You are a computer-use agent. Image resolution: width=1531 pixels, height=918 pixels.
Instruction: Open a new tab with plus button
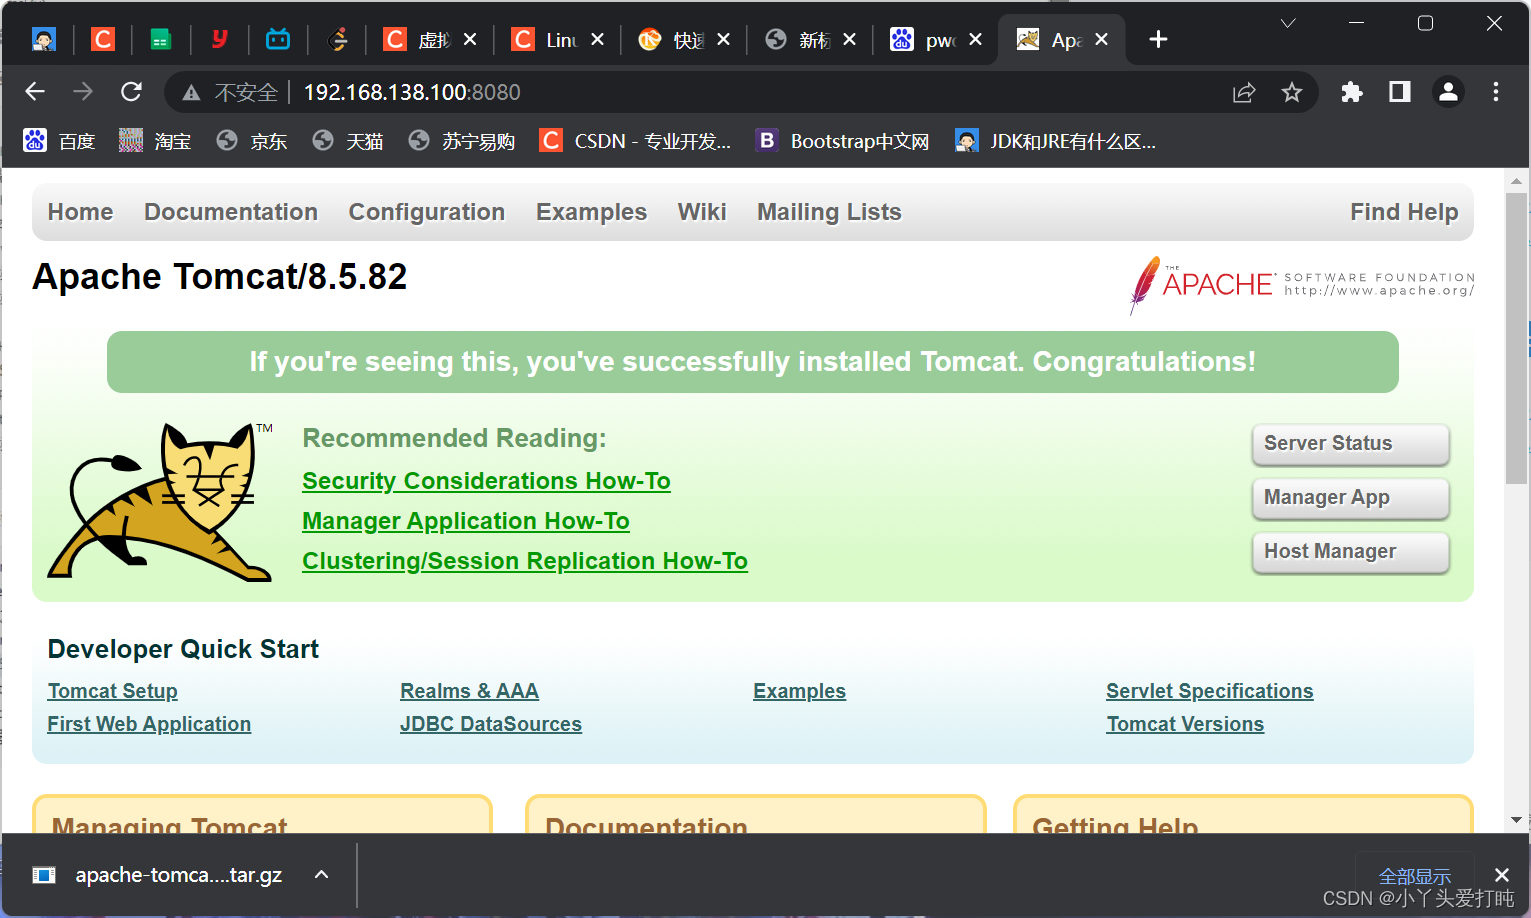(x=1158, y=39)
